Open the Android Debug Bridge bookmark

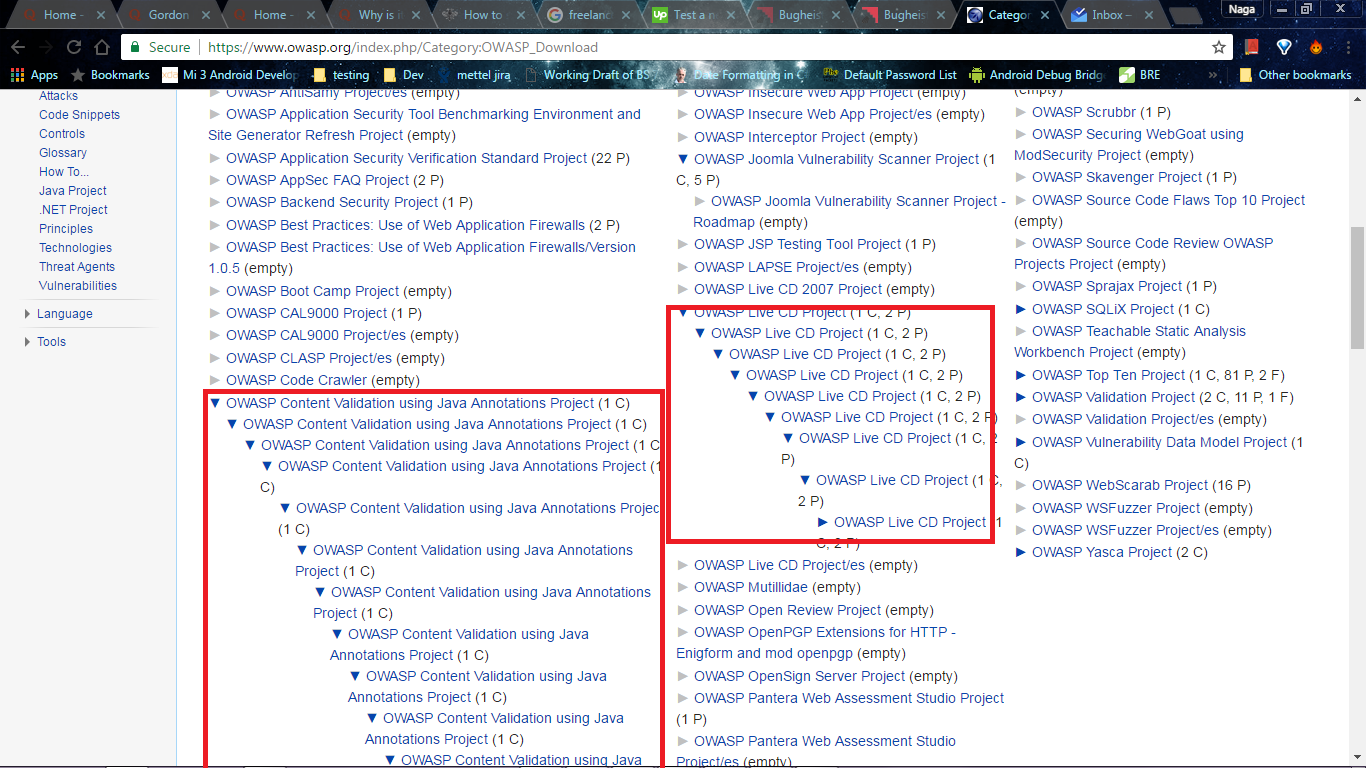click(x=1036, y=75)
